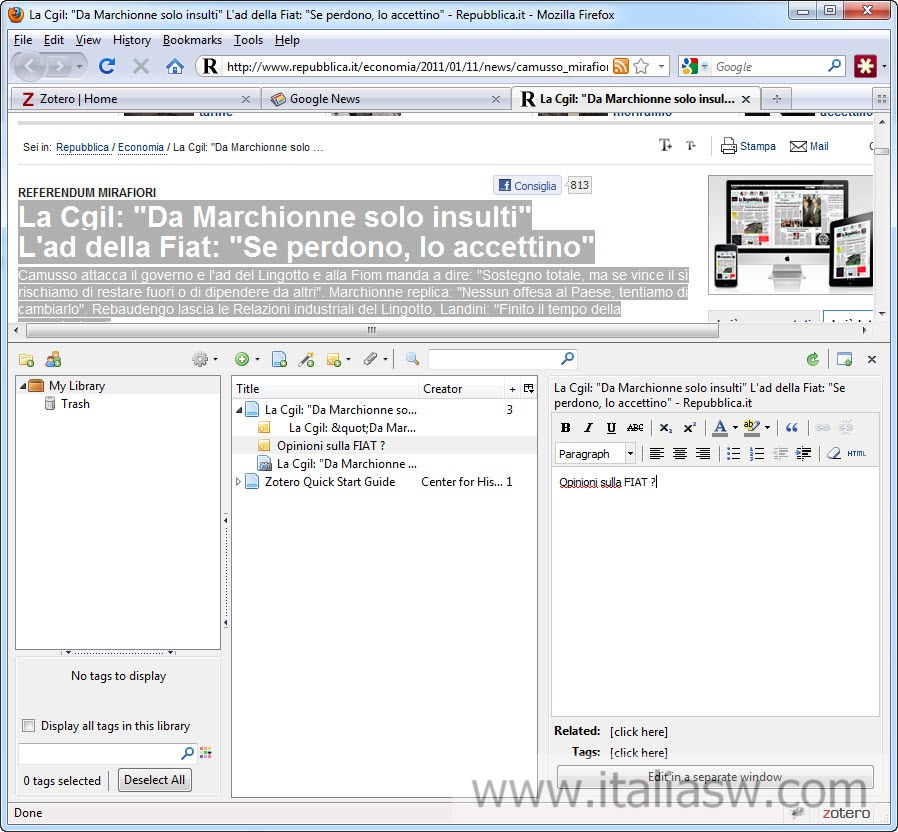This screenshot has width=898, height=832.
Task: Click the green New Item plus icon
Action: [x=242, y=359]
